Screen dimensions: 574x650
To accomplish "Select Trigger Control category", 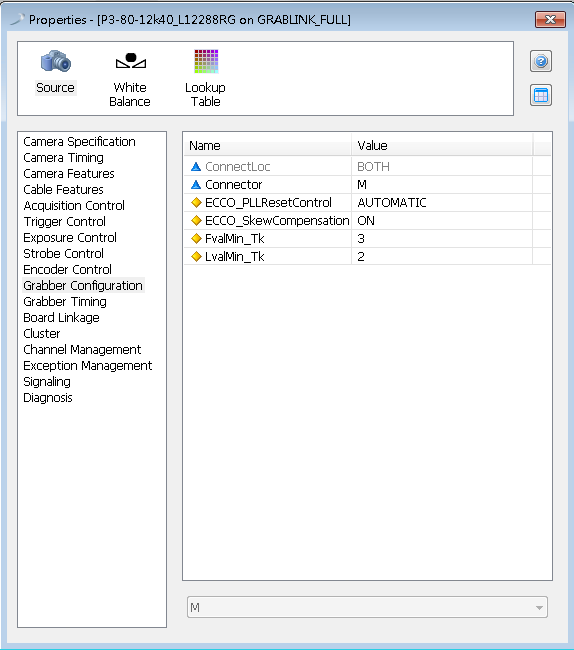I will pyautogui.click(x=64, y=222).
